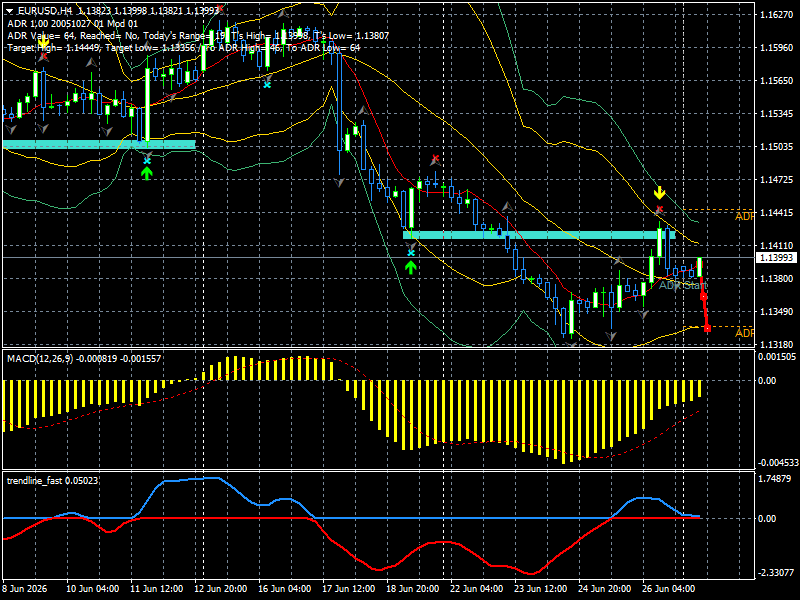
Task: Click price level 1.16270 on the axis
Action: point(777,15)
